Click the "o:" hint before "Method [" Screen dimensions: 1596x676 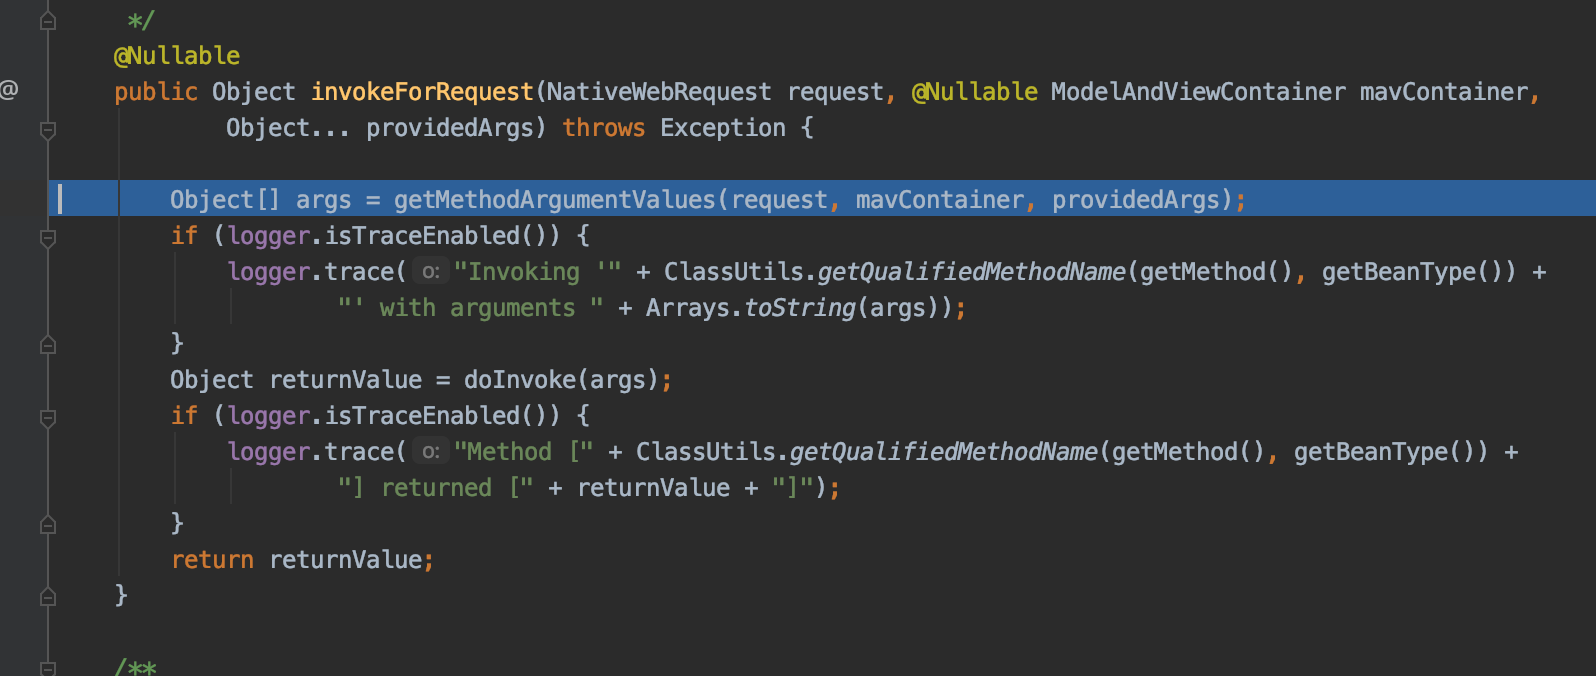431,451
